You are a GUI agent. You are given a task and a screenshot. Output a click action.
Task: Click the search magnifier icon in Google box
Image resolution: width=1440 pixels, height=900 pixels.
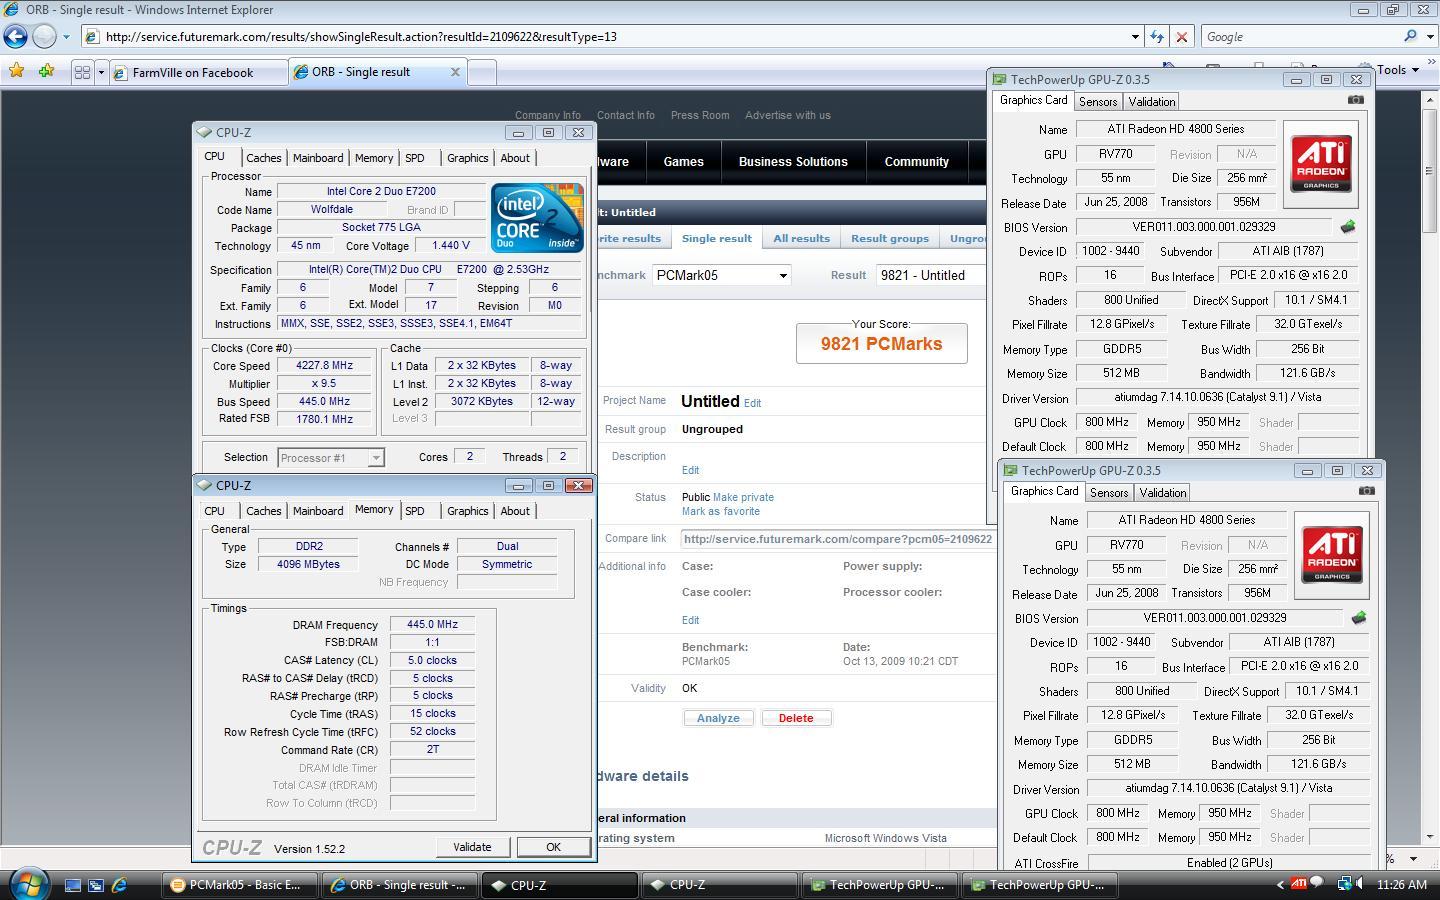point(1410,36)
